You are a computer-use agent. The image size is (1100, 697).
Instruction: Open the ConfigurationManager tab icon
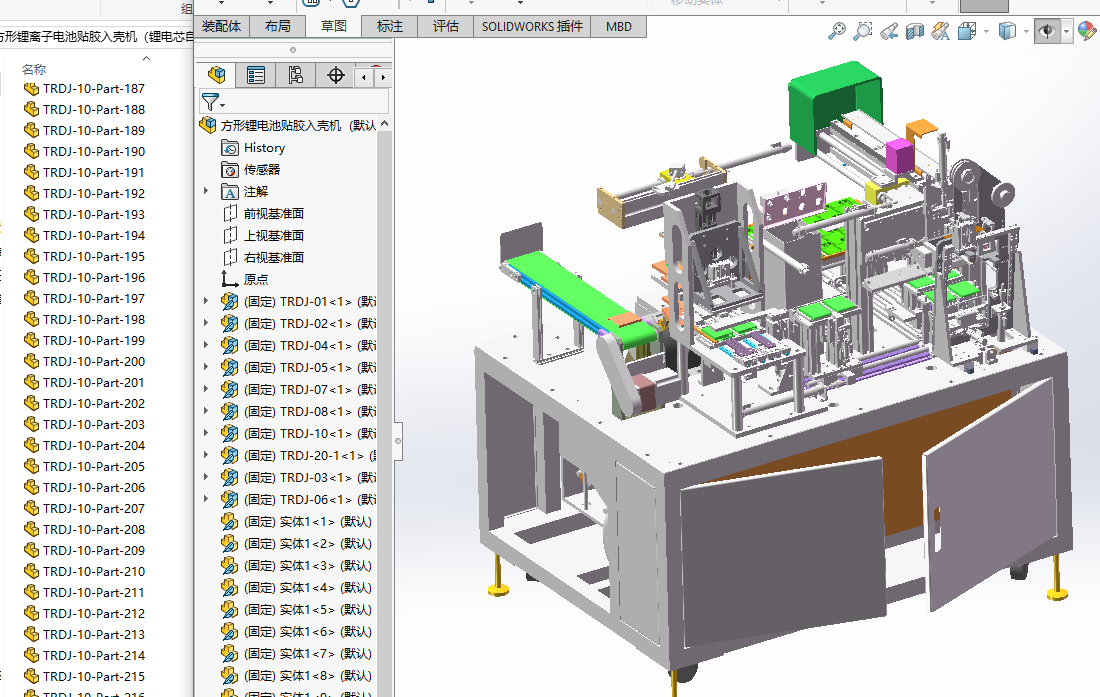coord(295,75)
